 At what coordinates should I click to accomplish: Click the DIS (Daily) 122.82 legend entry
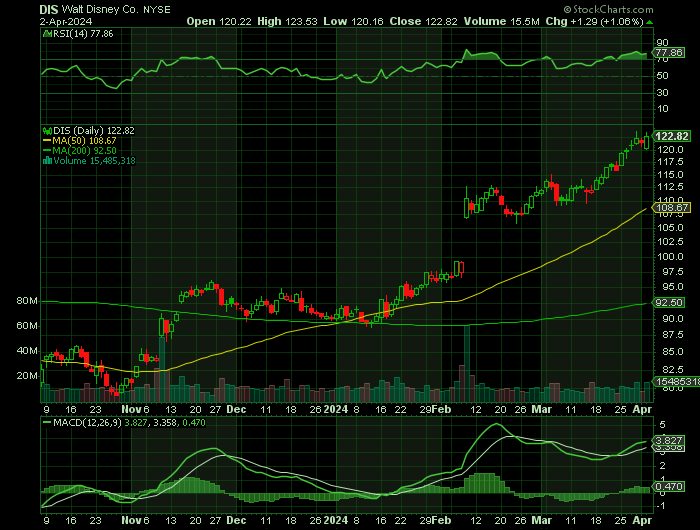(x=94, y=131)
